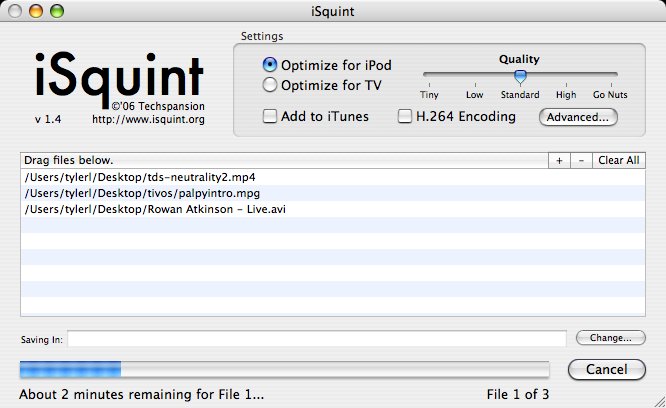Cancel the current conversion
The height and width of the screenshot is (408, 666).
pos(607,369)
